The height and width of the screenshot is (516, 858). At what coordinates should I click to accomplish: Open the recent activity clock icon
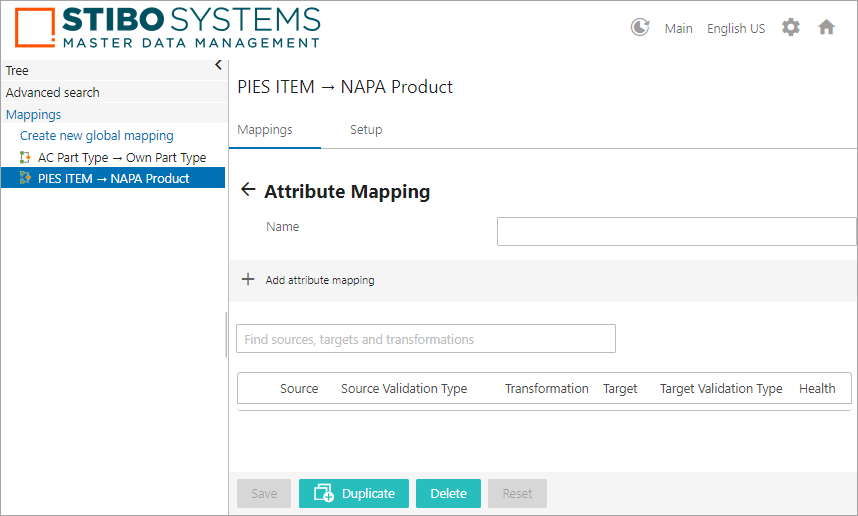pos(640,28)
